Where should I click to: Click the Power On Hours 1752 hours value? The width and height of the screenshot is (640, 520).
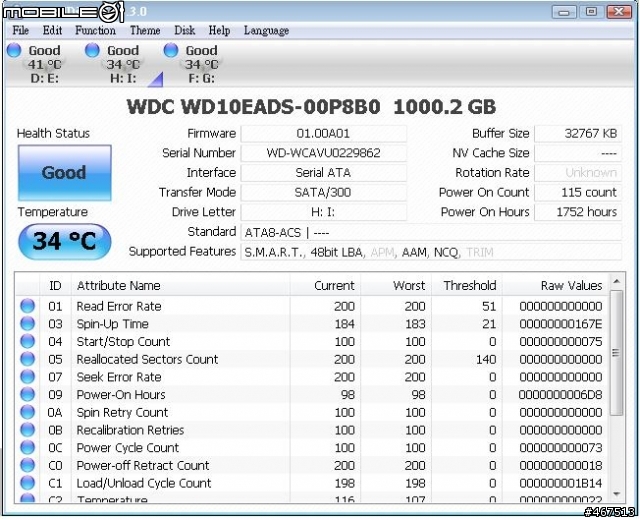[578, 212]
